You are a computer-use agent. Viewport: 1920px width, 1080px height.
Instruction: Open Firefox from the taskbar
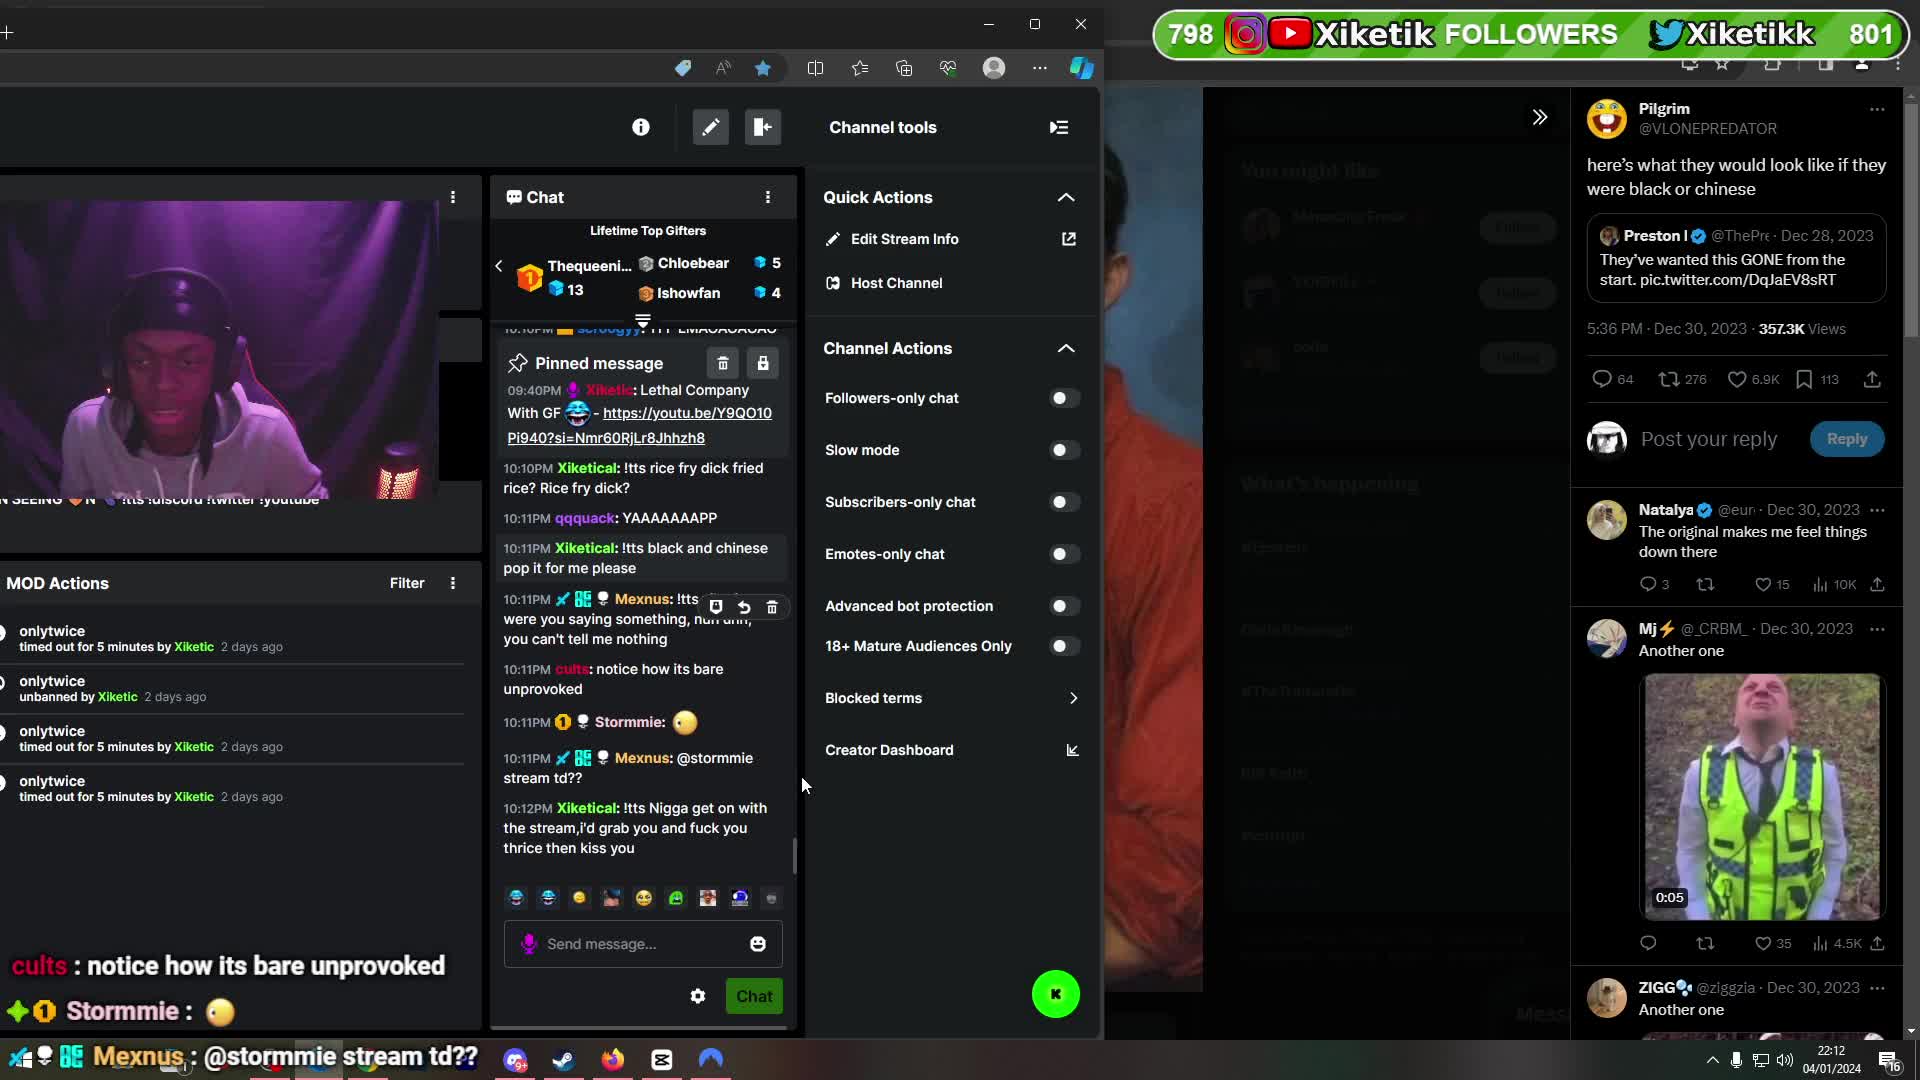coord(613,1059)
